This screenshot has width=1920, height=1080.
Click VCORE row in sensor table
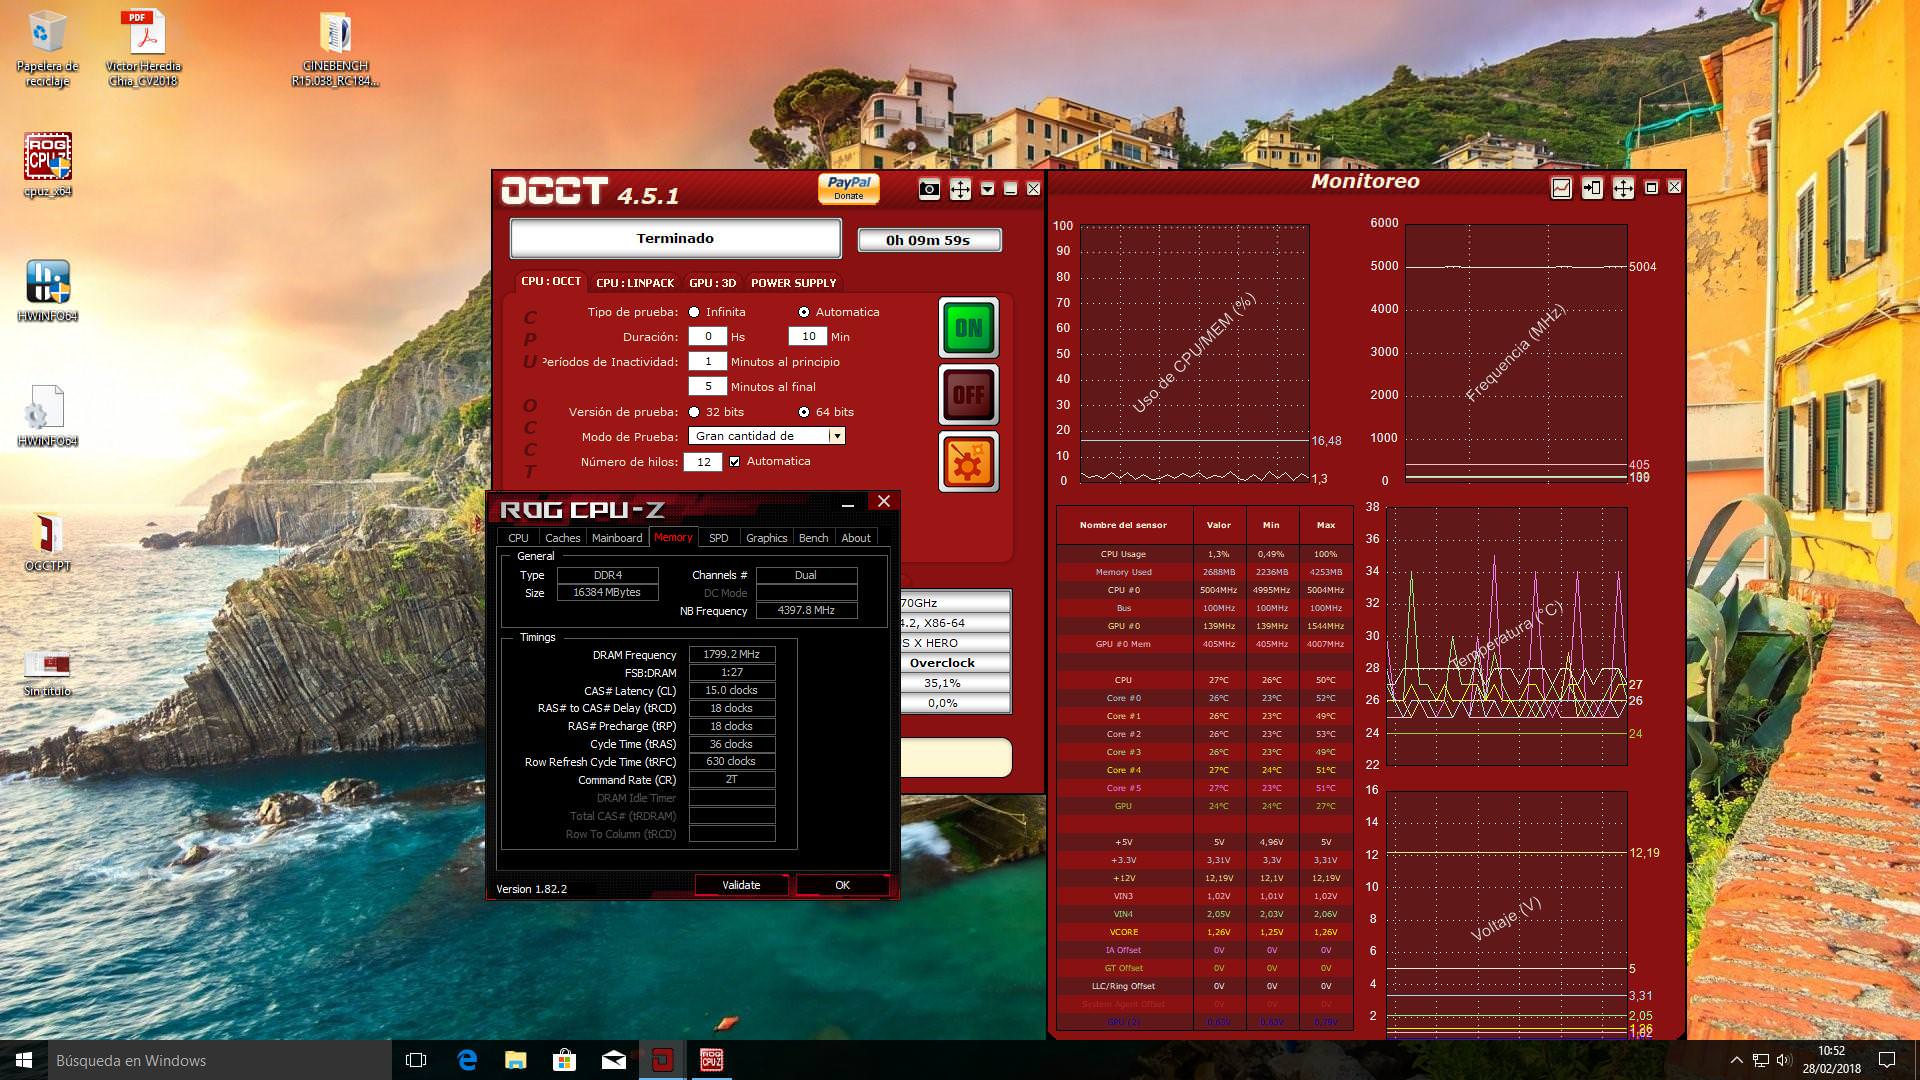1204,932
